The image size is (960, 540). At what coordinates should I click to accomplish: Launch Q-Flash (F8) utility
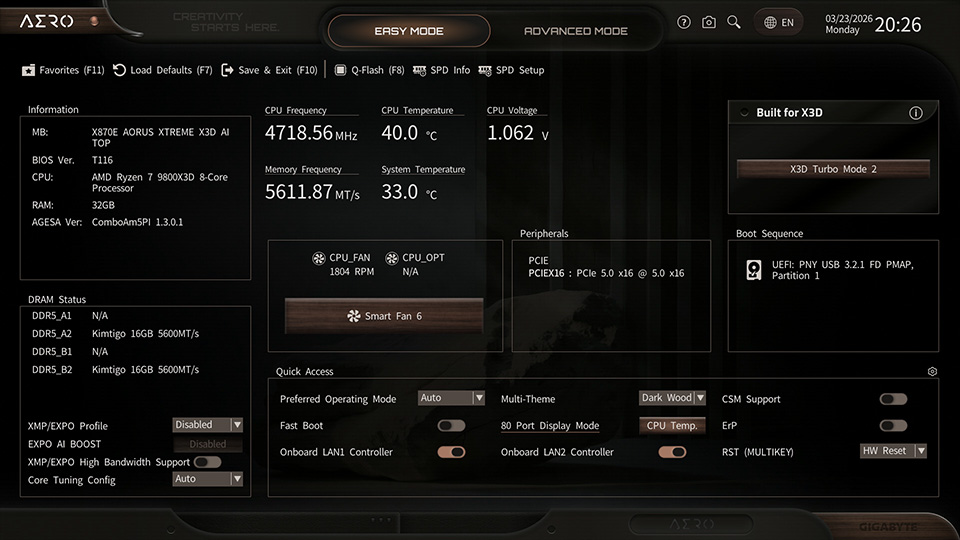[x=369, y=70]
